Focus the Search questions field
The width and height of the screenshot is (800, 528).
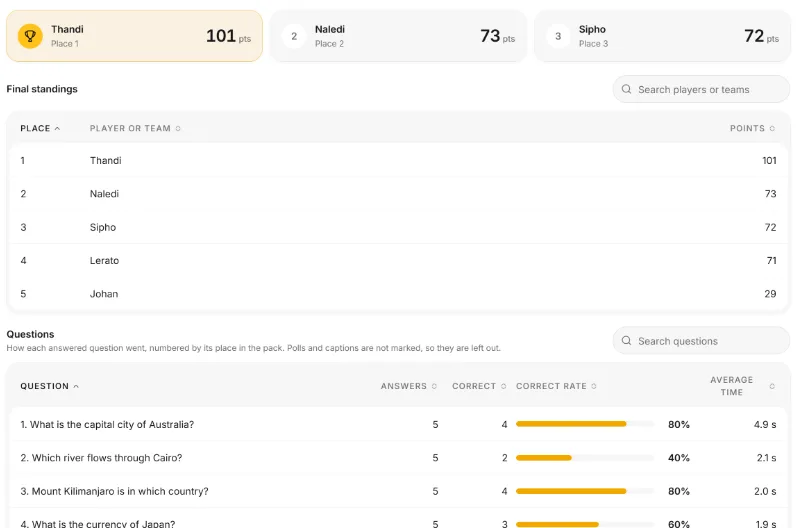point(701,341)
